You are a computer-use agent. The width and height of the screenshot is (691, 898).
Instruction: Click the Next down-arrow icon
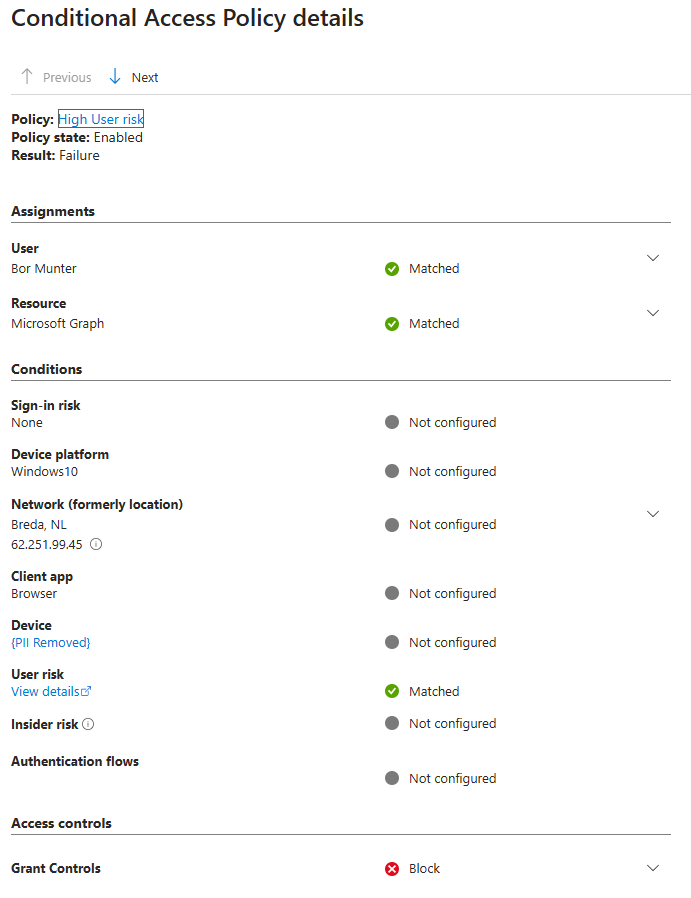tap(115, 77)
